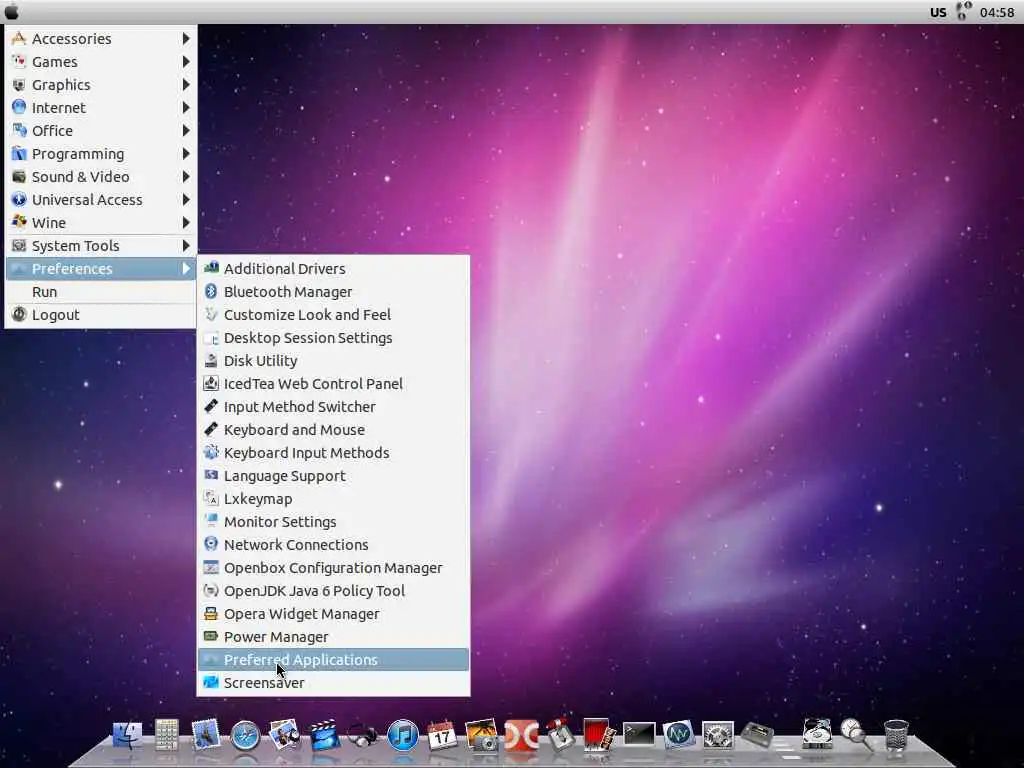Click the Power Manager battery icon
Viewport: 1024px width, 768px height.
pyautogui.click(x=210, y=636)
